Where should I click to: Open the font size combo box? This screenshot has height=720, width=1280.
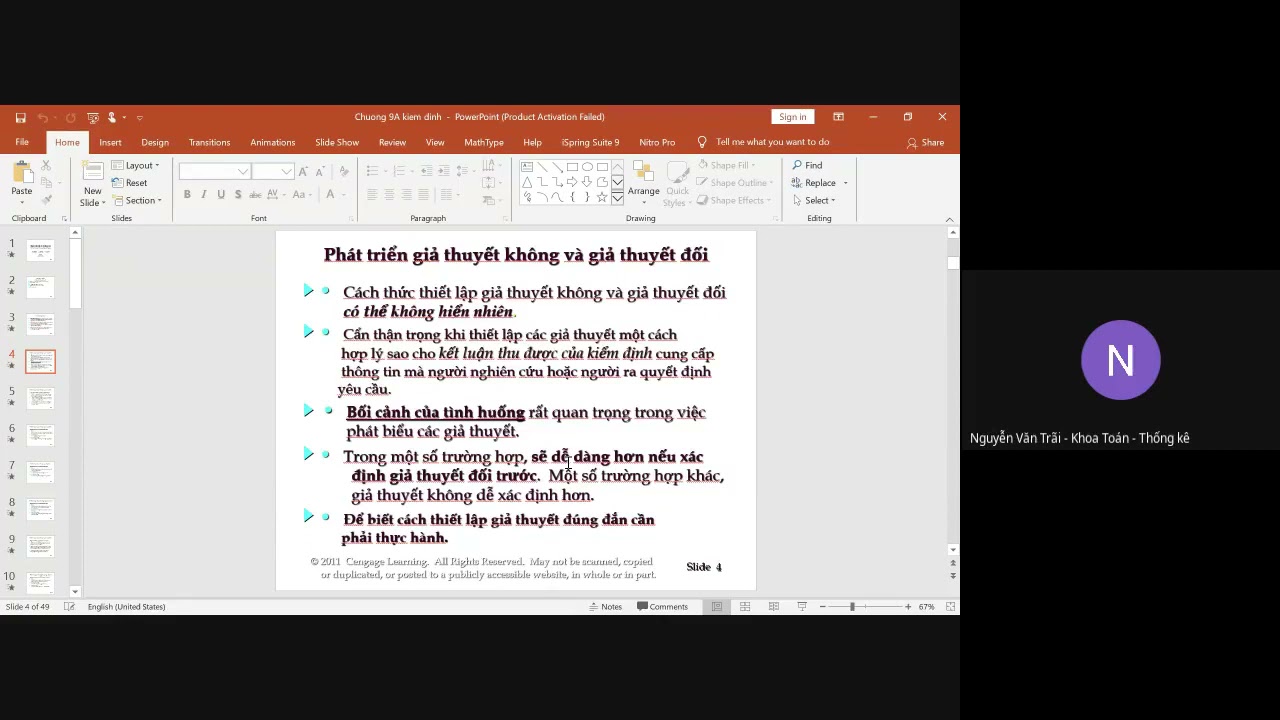[x=272, y=171]
